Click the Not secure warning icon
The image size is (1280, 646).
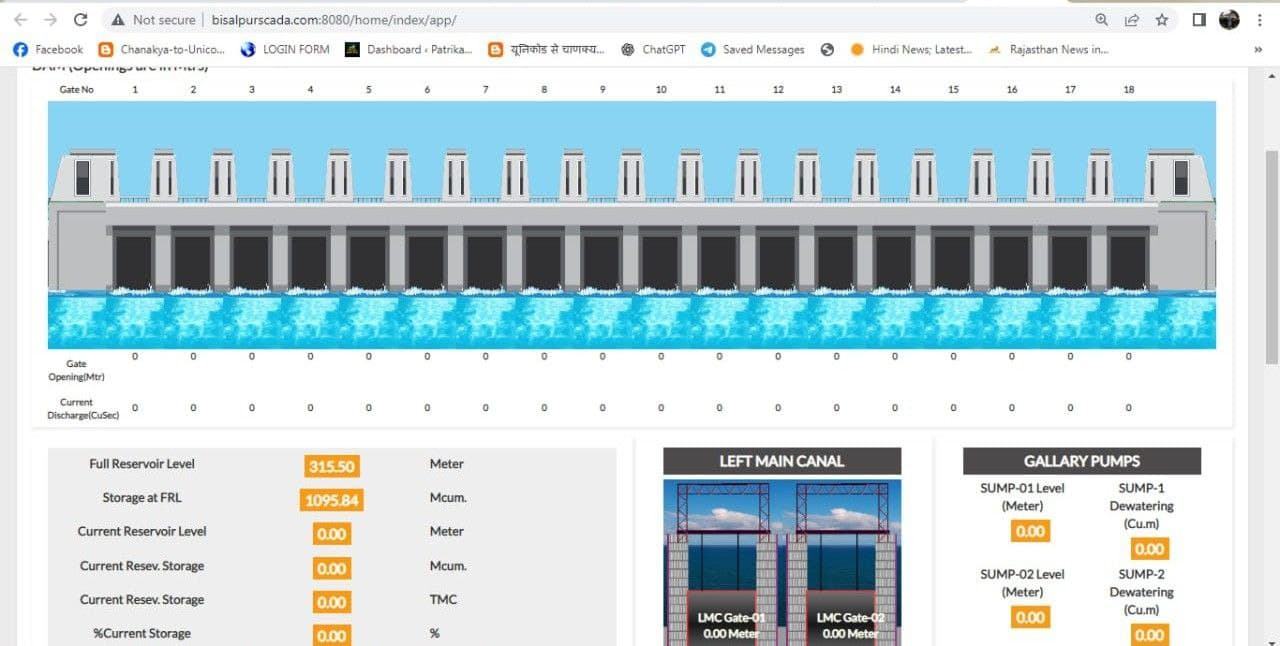118,20
